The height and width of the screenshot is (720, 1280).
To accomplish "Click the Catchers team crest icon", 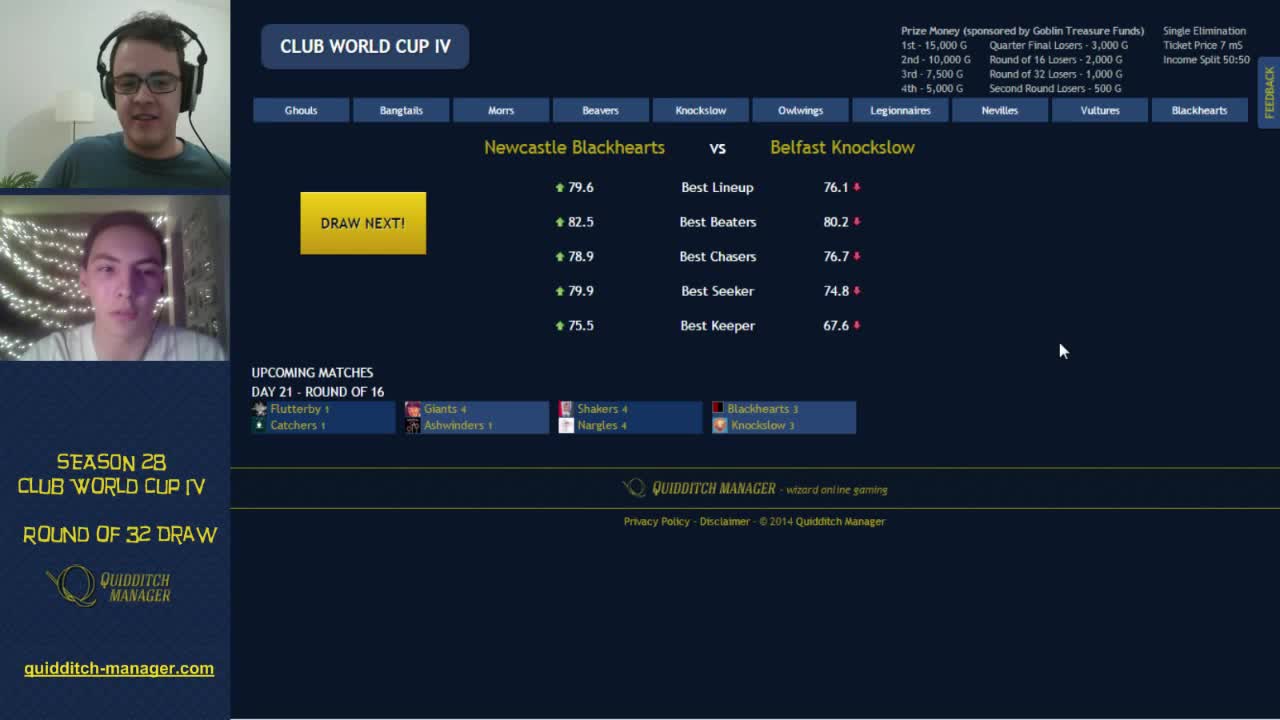I will coord(259,425).
